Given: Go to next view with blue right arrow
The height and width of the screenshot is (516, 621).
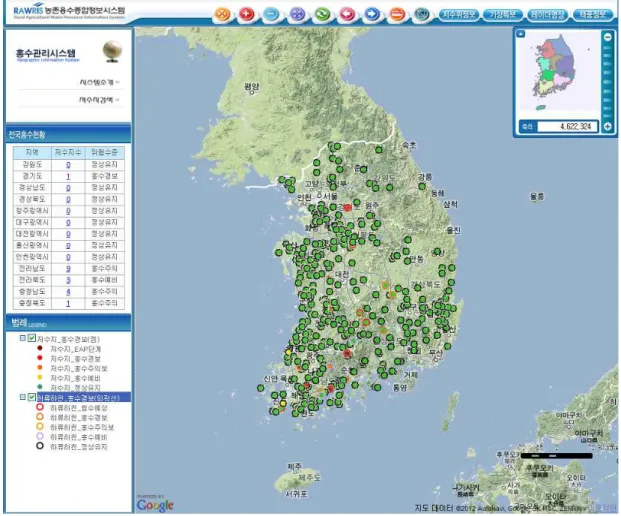Looking at the screenshot, I should pyautogui.click(x=372, y=14).
